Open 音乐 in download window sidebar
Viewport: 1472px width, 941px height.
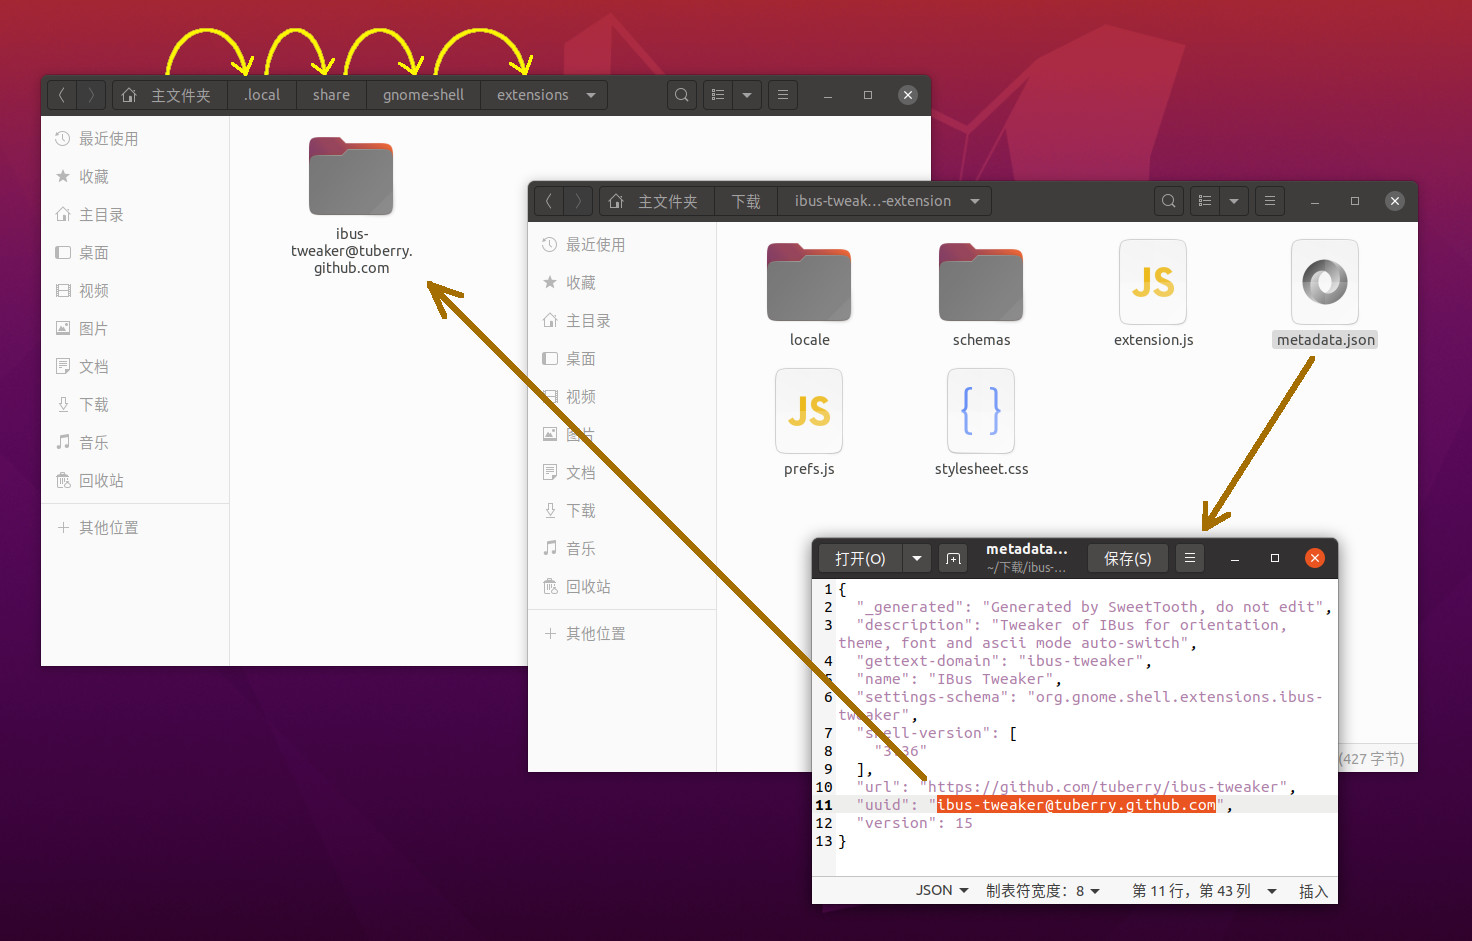click(x=622, y=549)
